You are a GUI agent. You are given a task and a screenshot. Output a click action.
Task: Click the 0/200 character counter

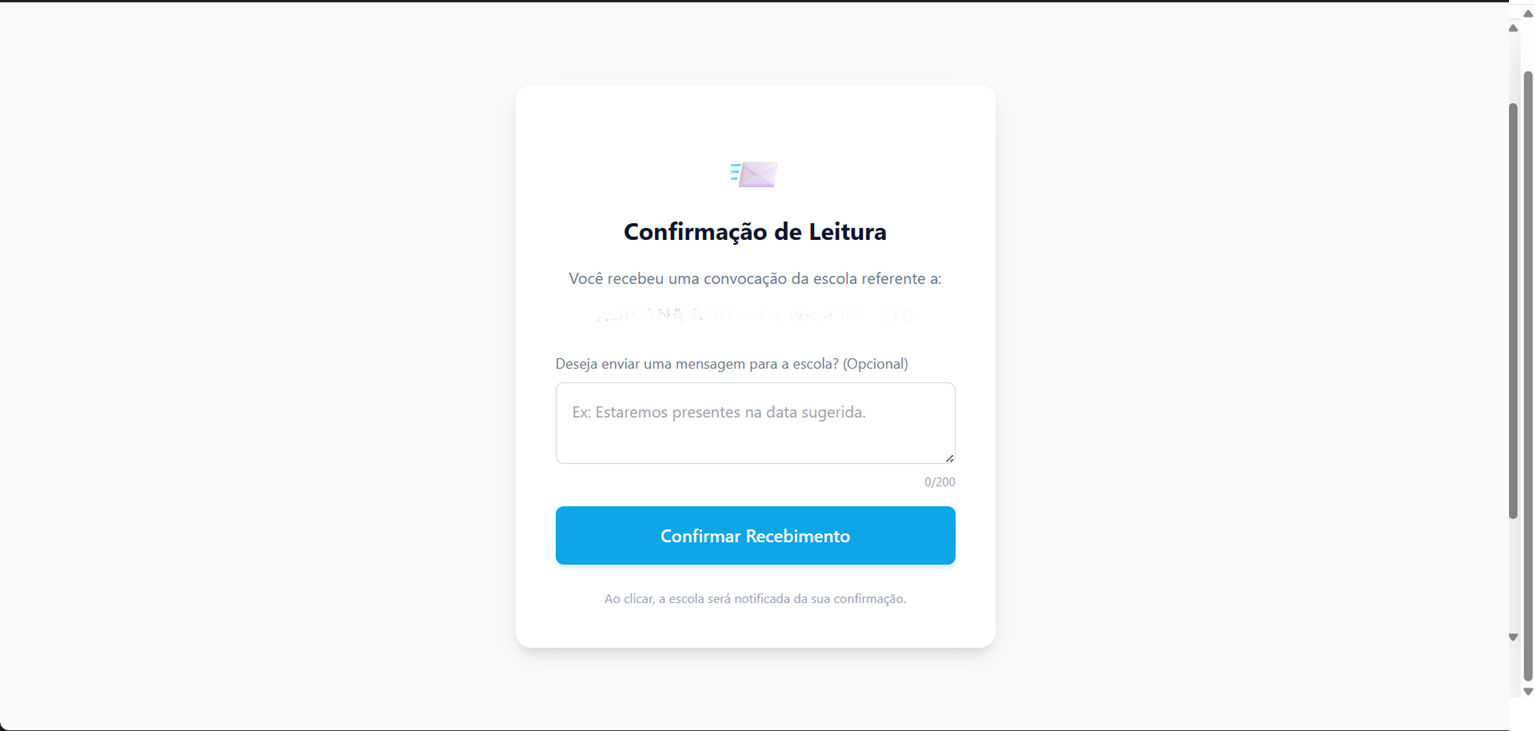pyautogui.click(x=939, y=482)
